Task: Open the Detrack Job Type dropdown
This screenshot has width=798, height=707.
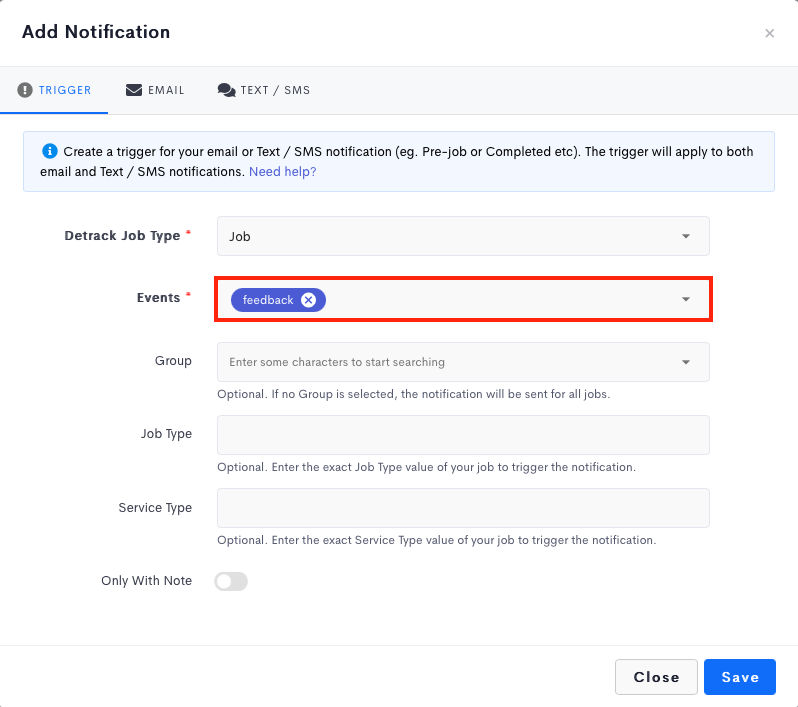Action: click(463, 236)
